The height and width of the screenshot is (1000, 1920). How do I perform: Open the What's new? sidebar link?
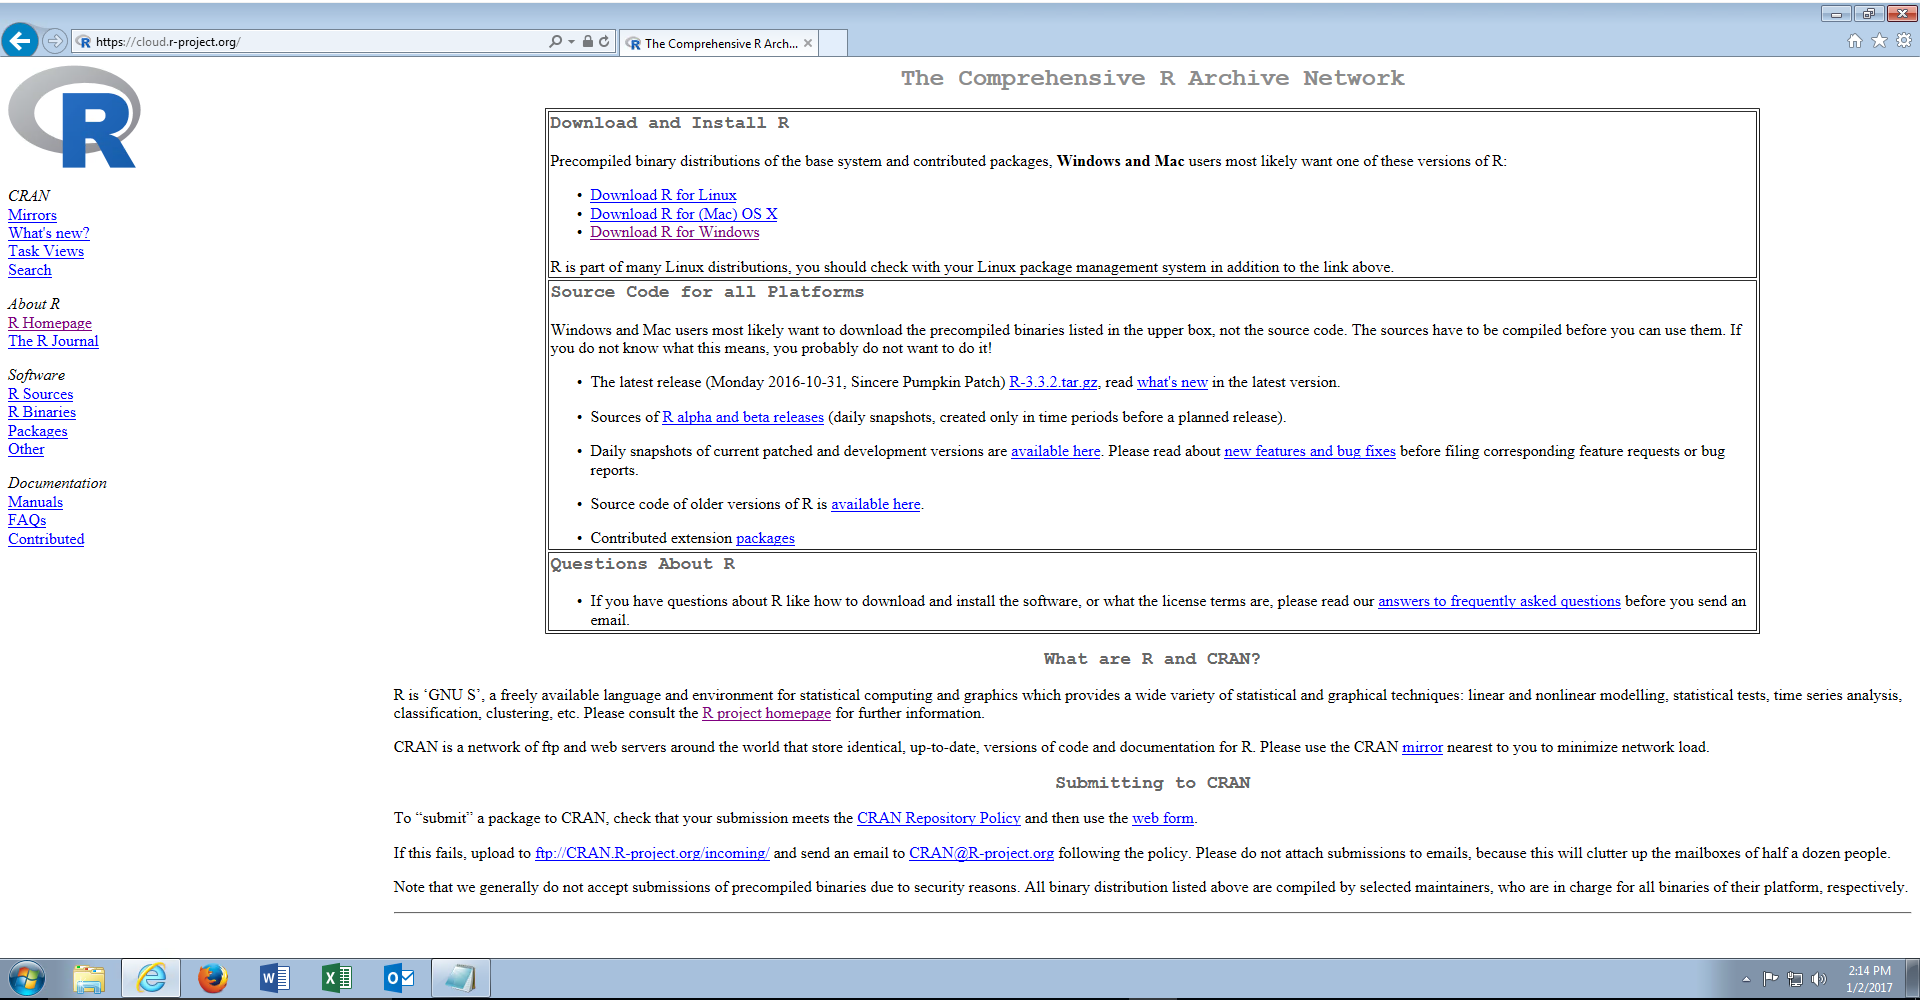49,233
